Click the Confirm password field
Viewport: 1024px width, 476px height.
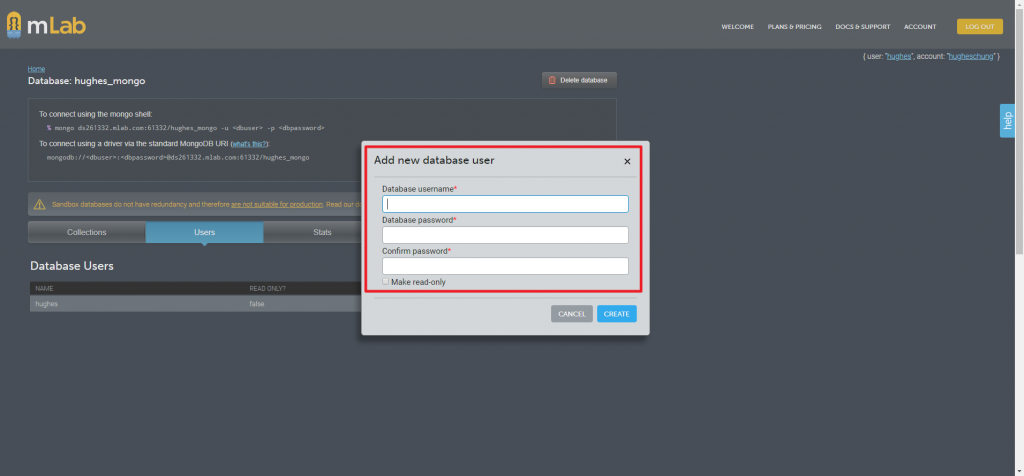[505, 266]
